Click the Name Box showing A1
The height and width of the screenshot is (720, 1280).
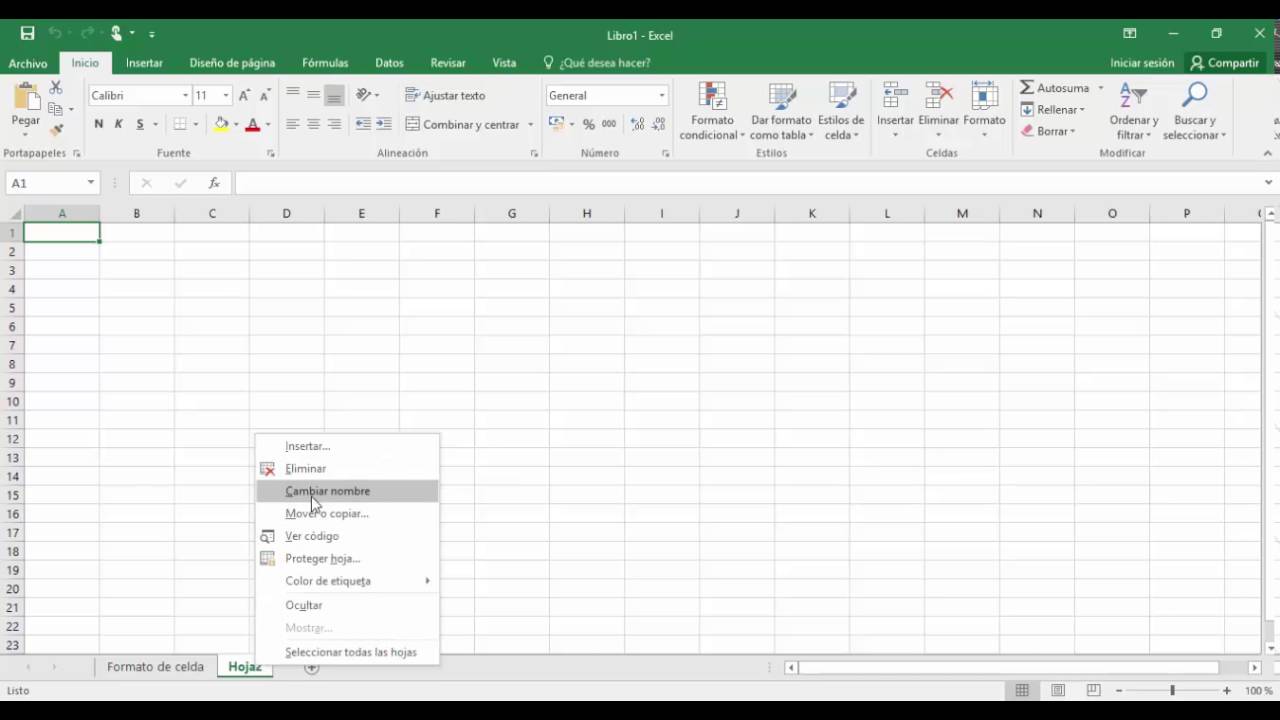[52, 183]
